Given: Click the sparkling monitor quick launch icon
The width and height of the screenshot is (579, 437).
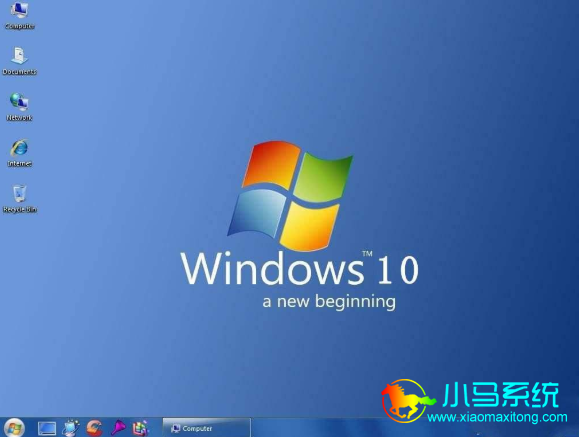Looking at the screenshot, I should [x=71, y=428].
